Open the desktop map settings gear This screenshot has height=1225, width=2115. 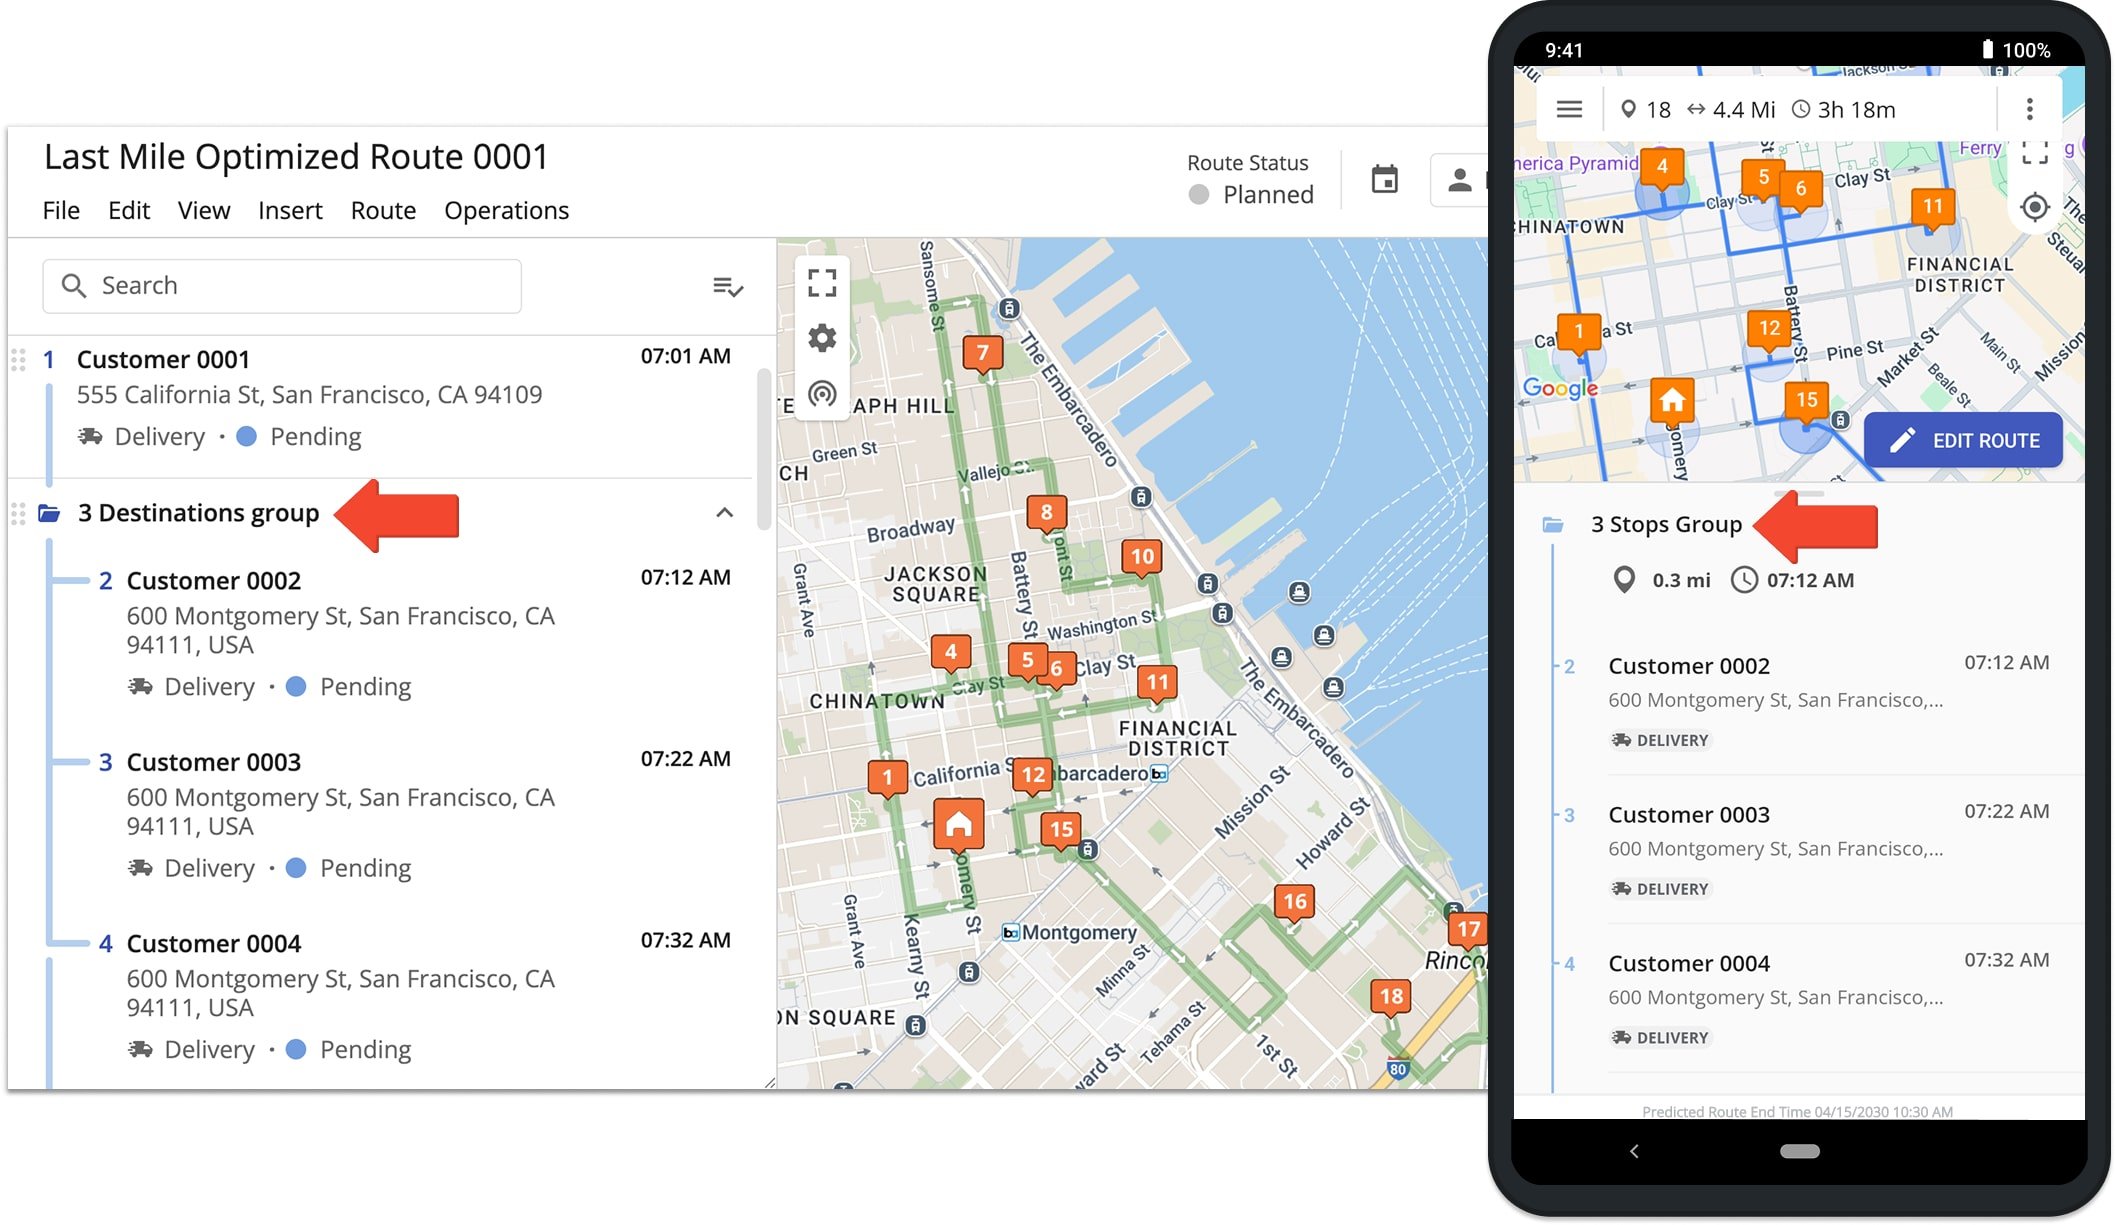click(822, 338)
